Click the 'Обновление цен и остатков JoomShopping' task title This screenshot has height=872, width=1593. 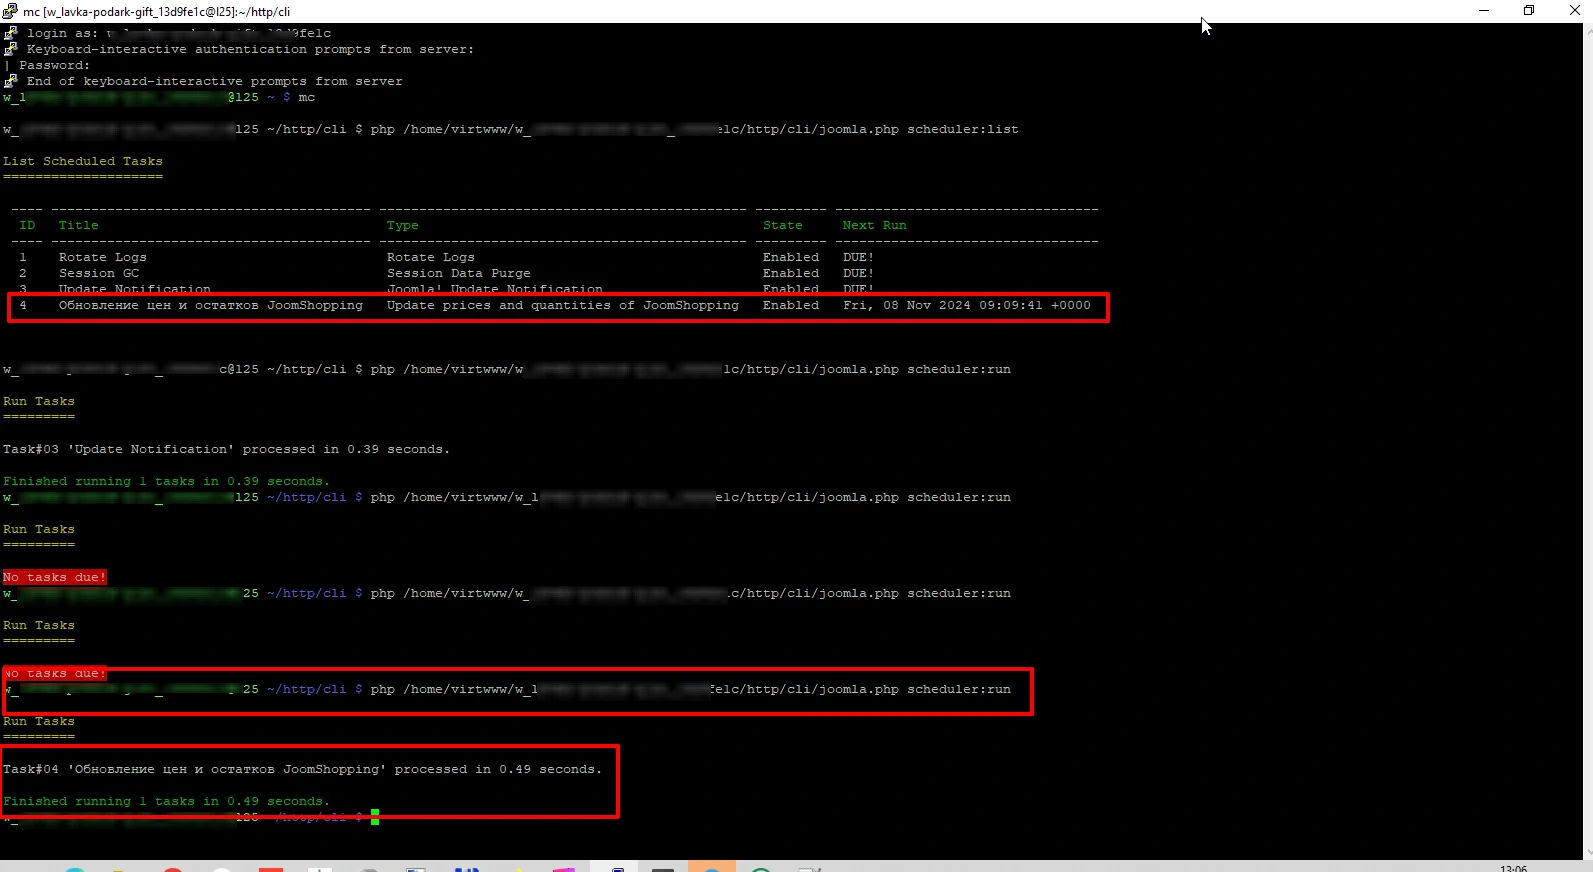[210, 305]
